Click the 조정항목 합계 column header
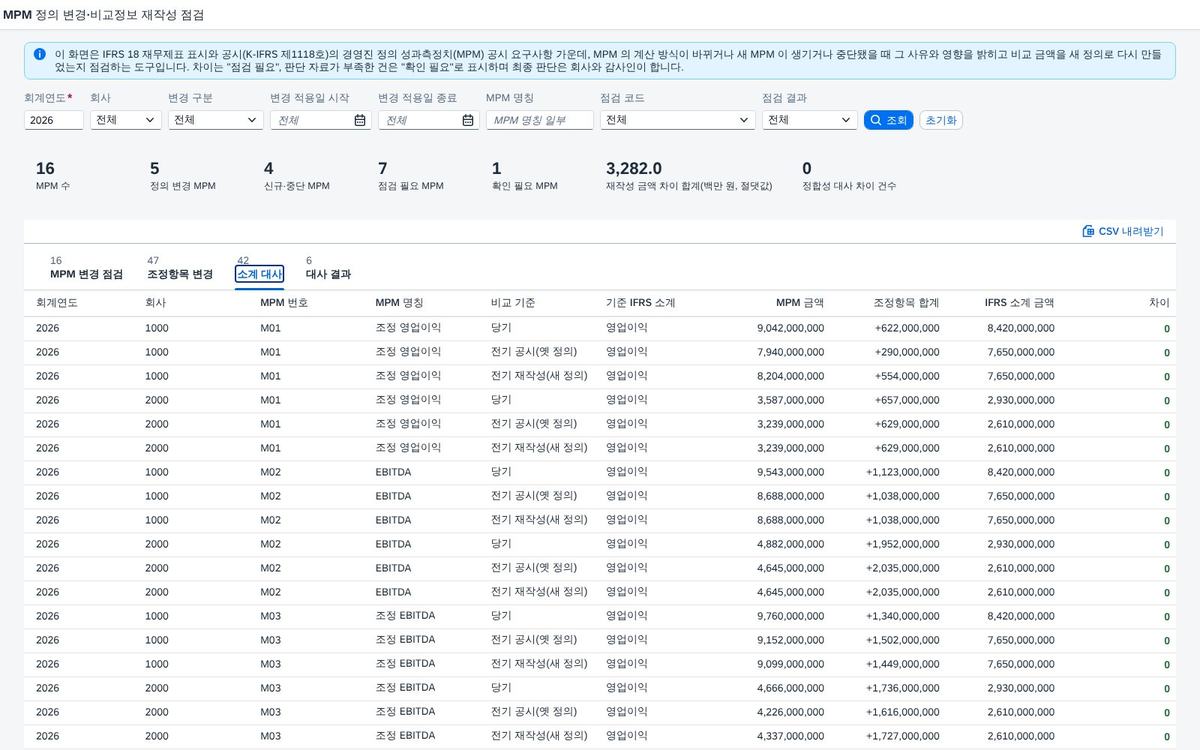Viewport: 1200px width, 750px height. point(906,303)
